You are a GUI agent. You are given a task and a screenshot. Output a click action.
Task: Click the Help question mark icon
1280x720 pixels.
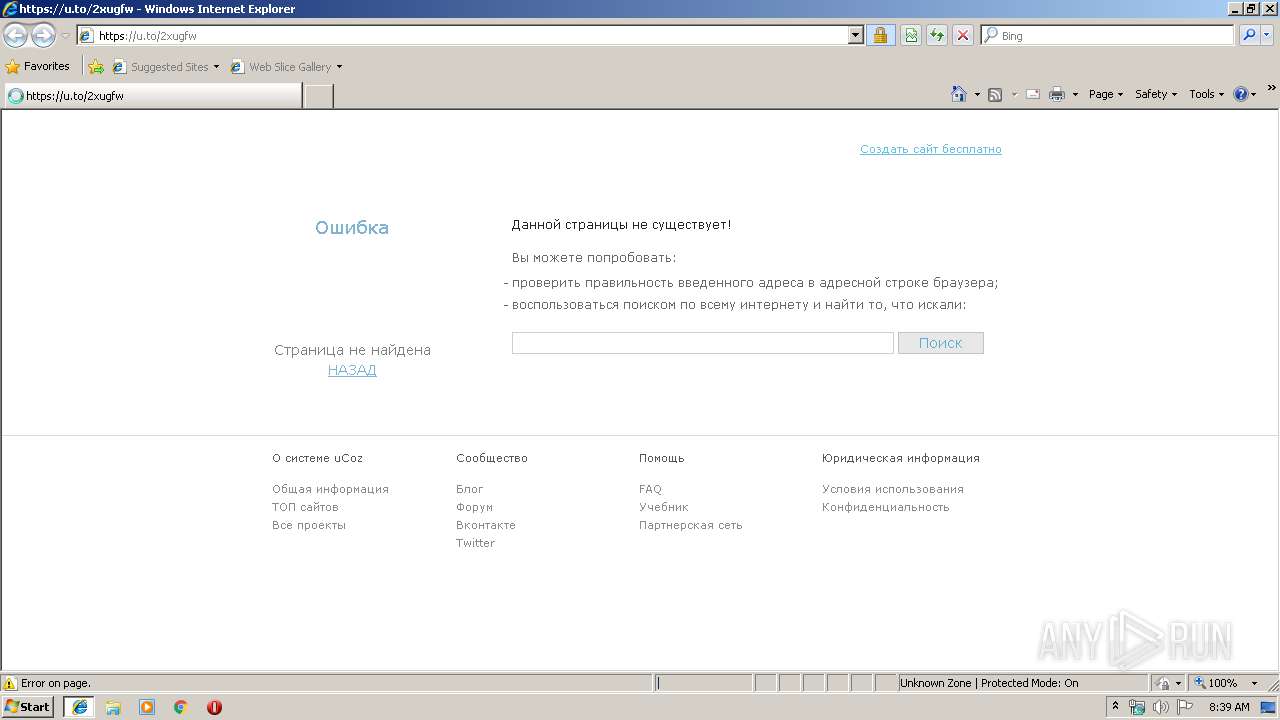click(1241, 94)
